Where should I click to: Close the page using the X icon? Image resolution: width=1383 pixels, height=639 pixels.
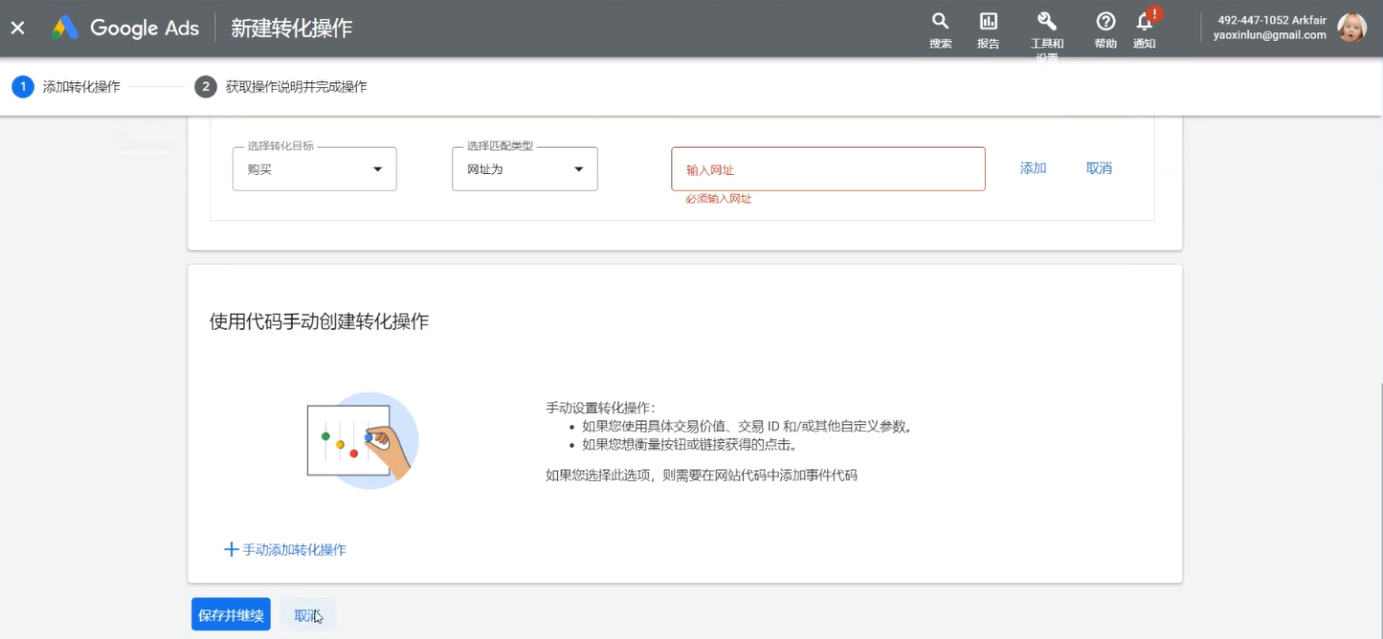(16, 27)
